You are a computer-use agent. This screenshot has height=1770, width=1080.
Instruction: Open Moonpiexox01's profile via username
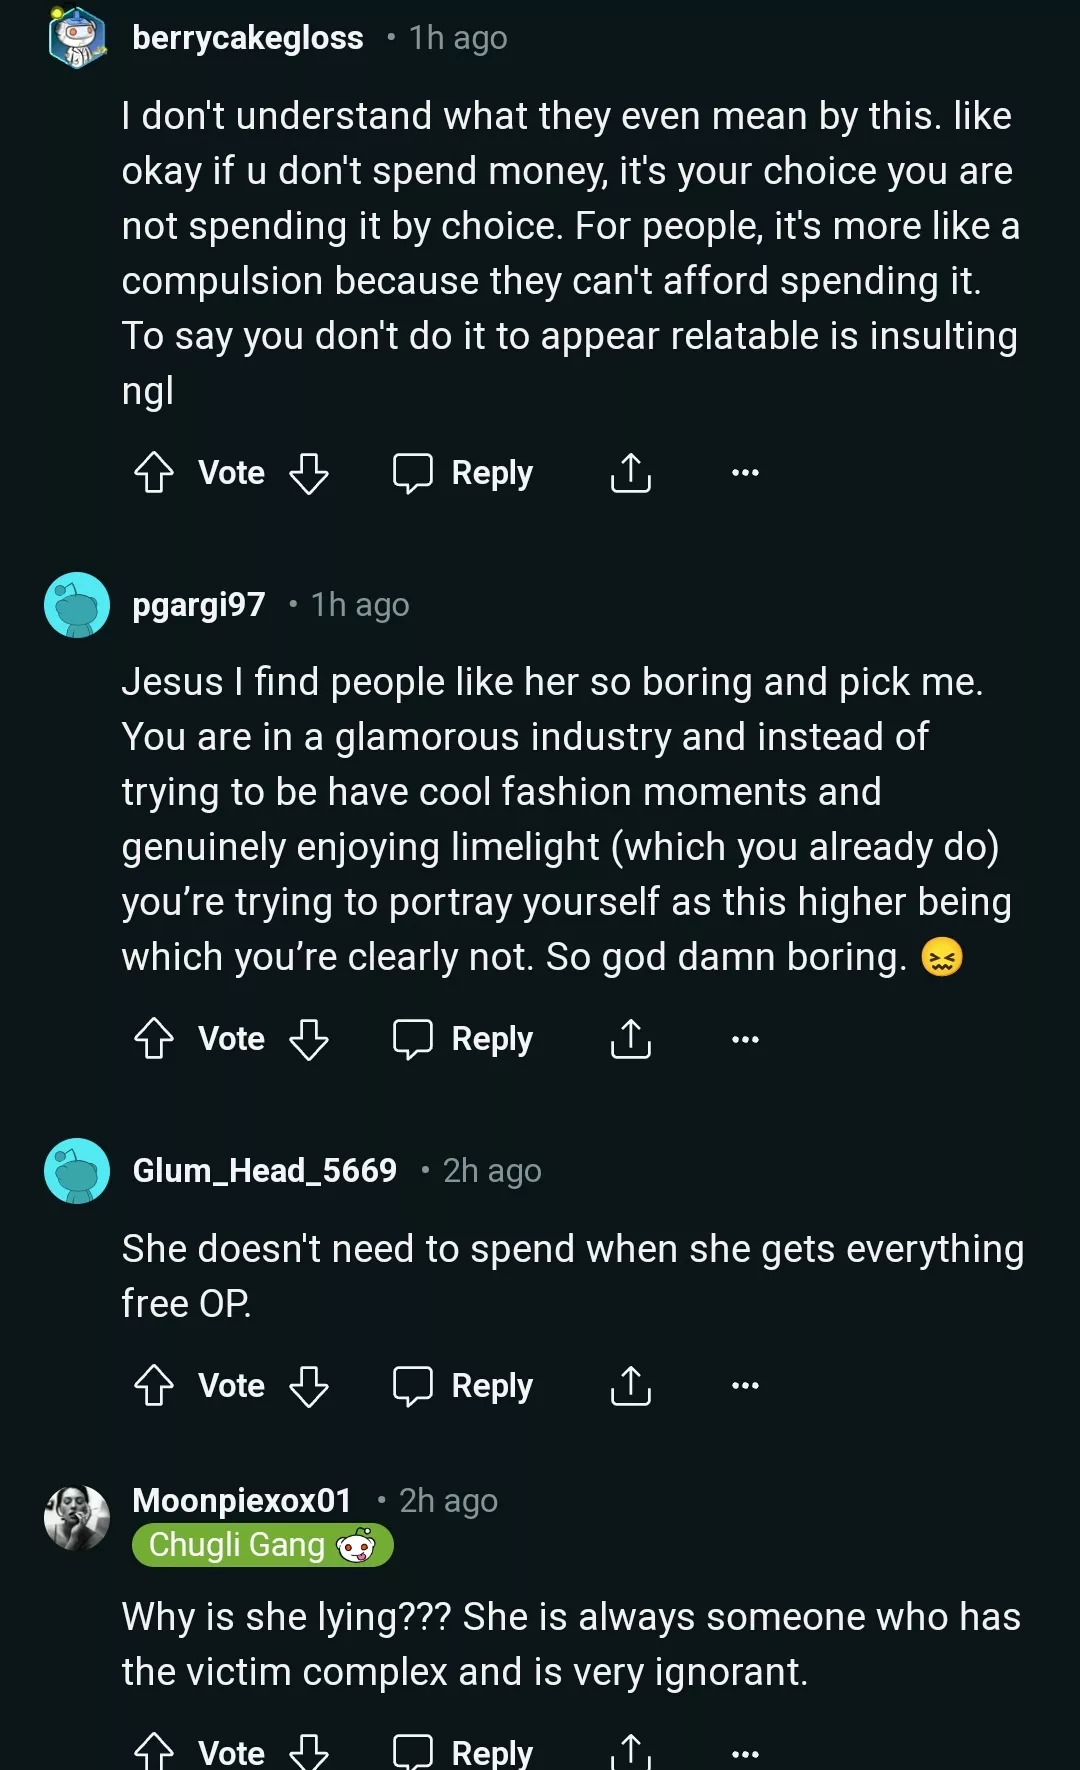242,1501
